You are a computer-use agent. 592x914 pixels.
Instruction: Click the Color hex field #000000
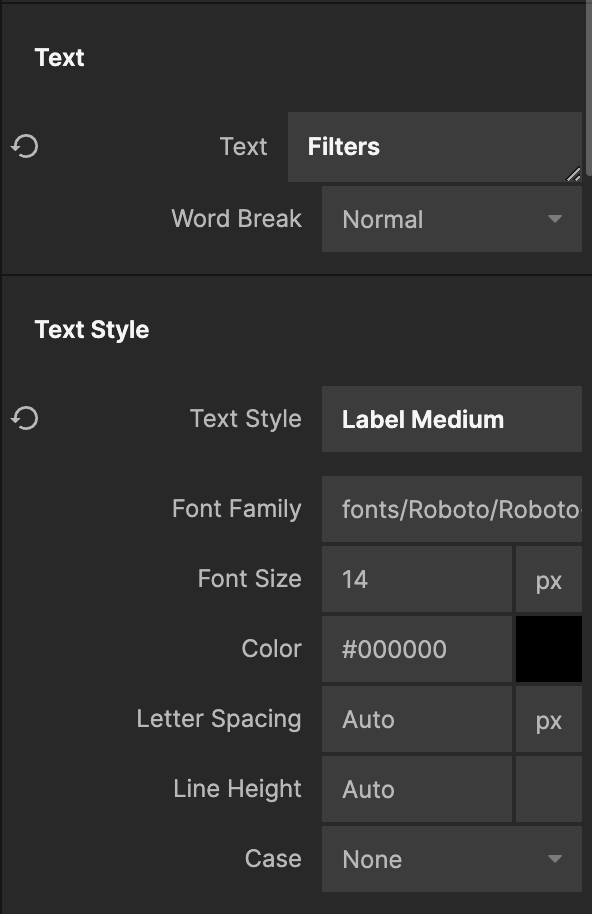pos(417,649)
